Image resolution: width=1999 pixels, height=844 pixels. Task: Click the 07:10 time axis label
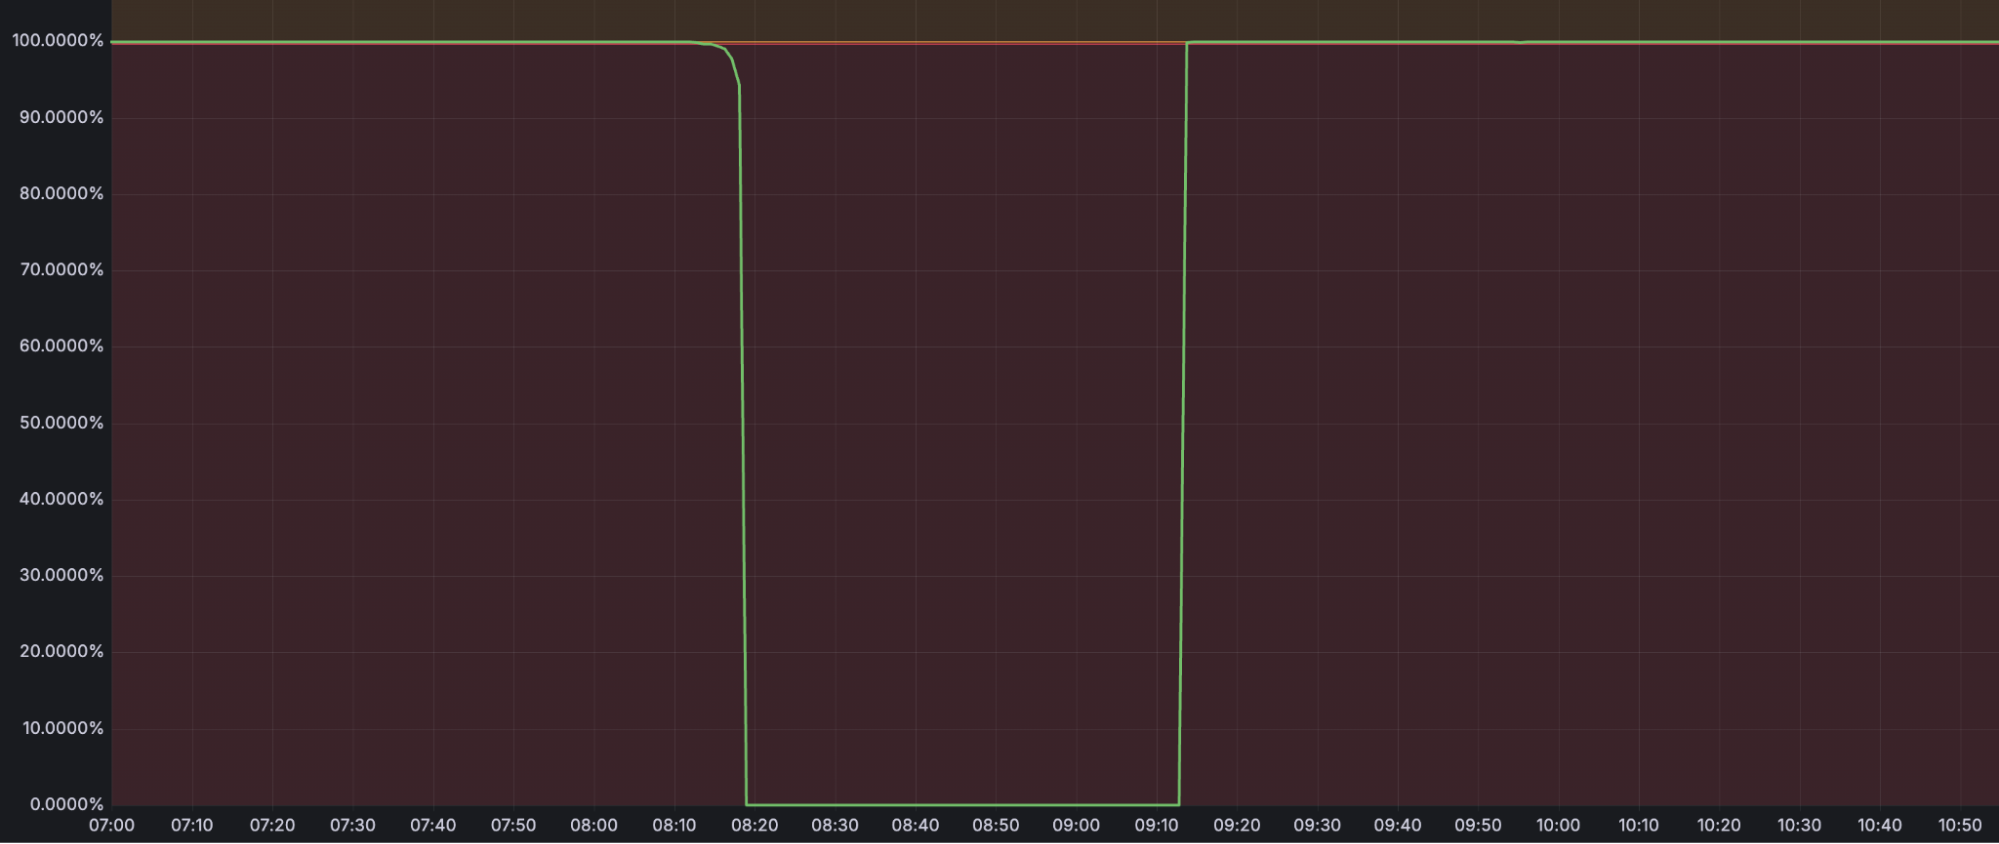192,825
